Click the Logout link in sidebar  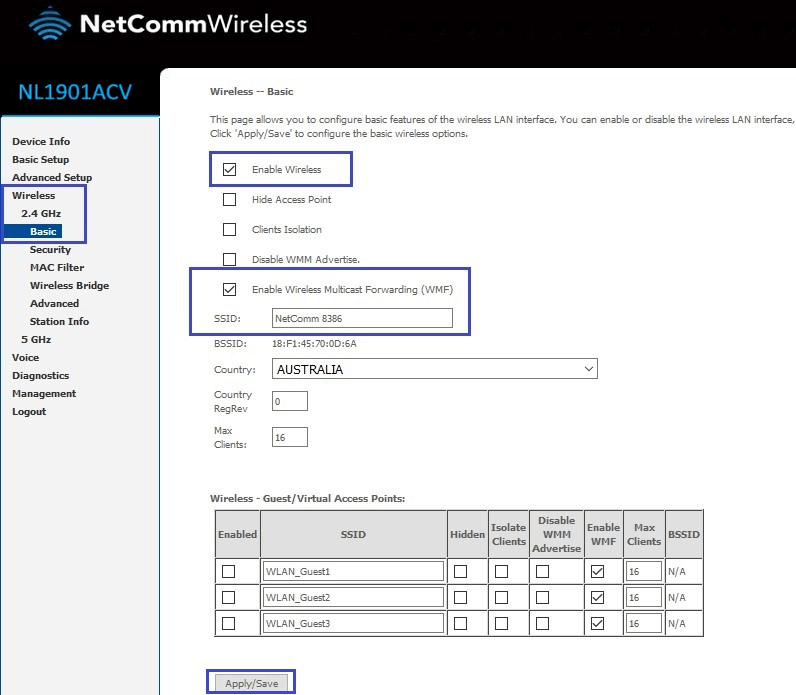coord(29,412)
